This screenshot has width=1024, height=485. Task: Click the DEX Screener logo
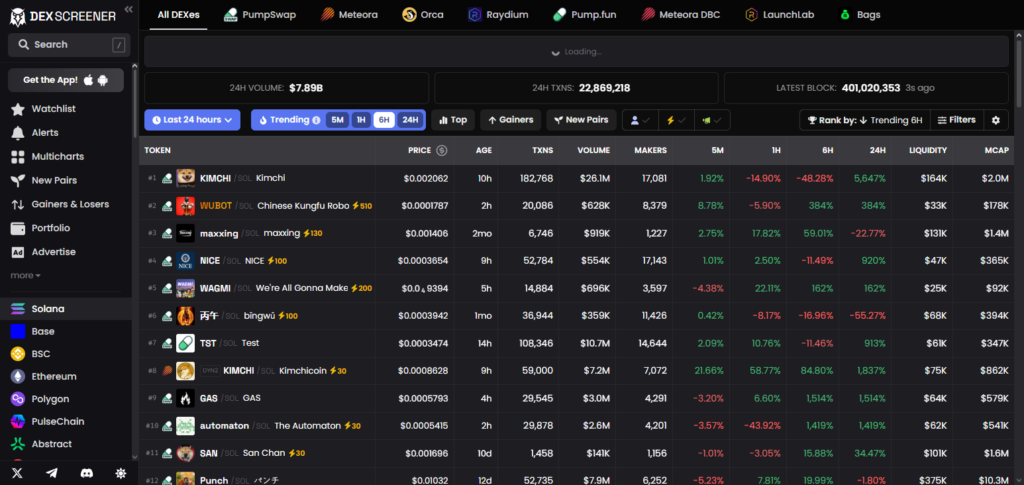(63, 17)
